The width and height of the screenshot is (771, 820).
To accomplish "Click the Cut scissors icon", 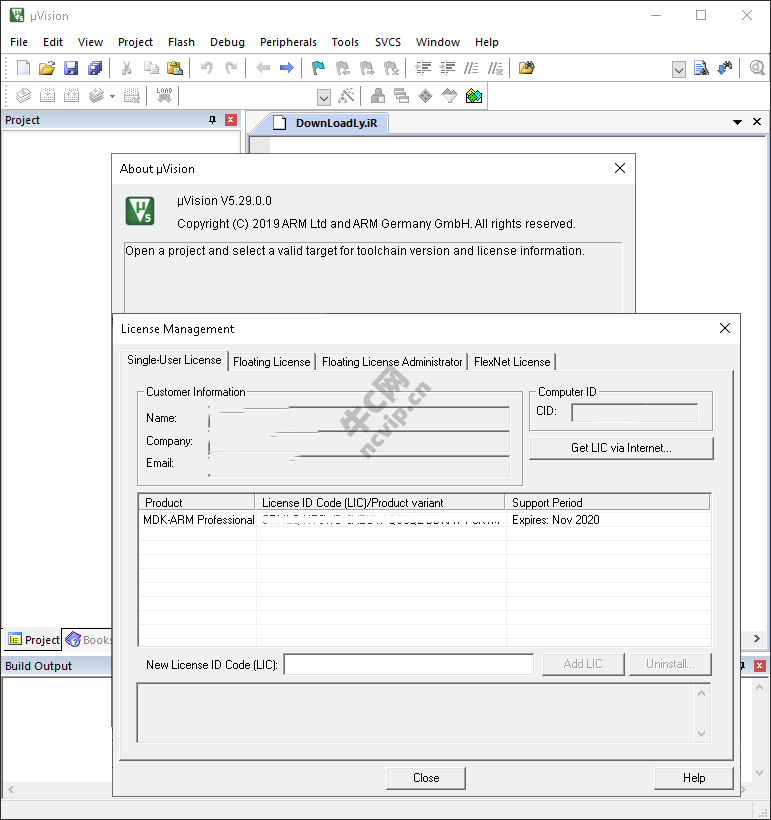I will pyautogui.click(x=126, y=68).
